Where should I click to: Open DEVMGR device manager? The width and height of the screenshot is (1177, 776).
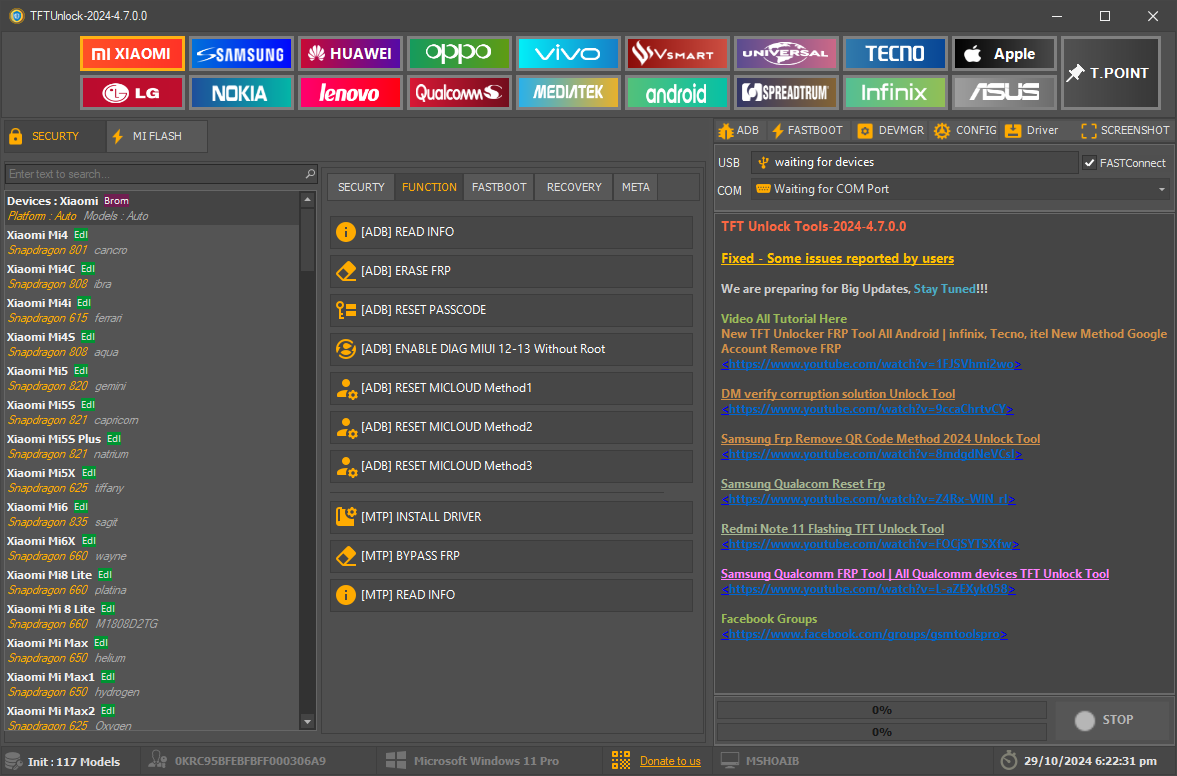pyautogui.click(x=891, y=131)
